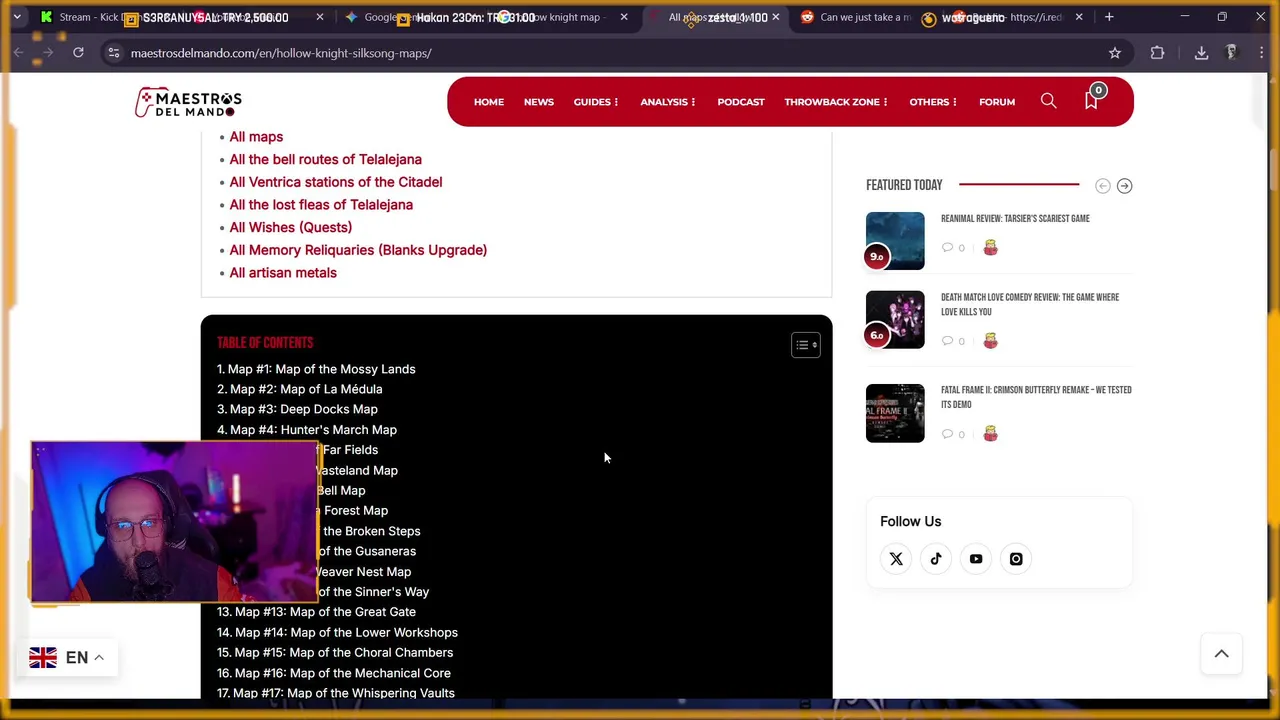Open browser downloads icon
The width and height of the screenshot is (1280, 720).
coord(1201,53)
